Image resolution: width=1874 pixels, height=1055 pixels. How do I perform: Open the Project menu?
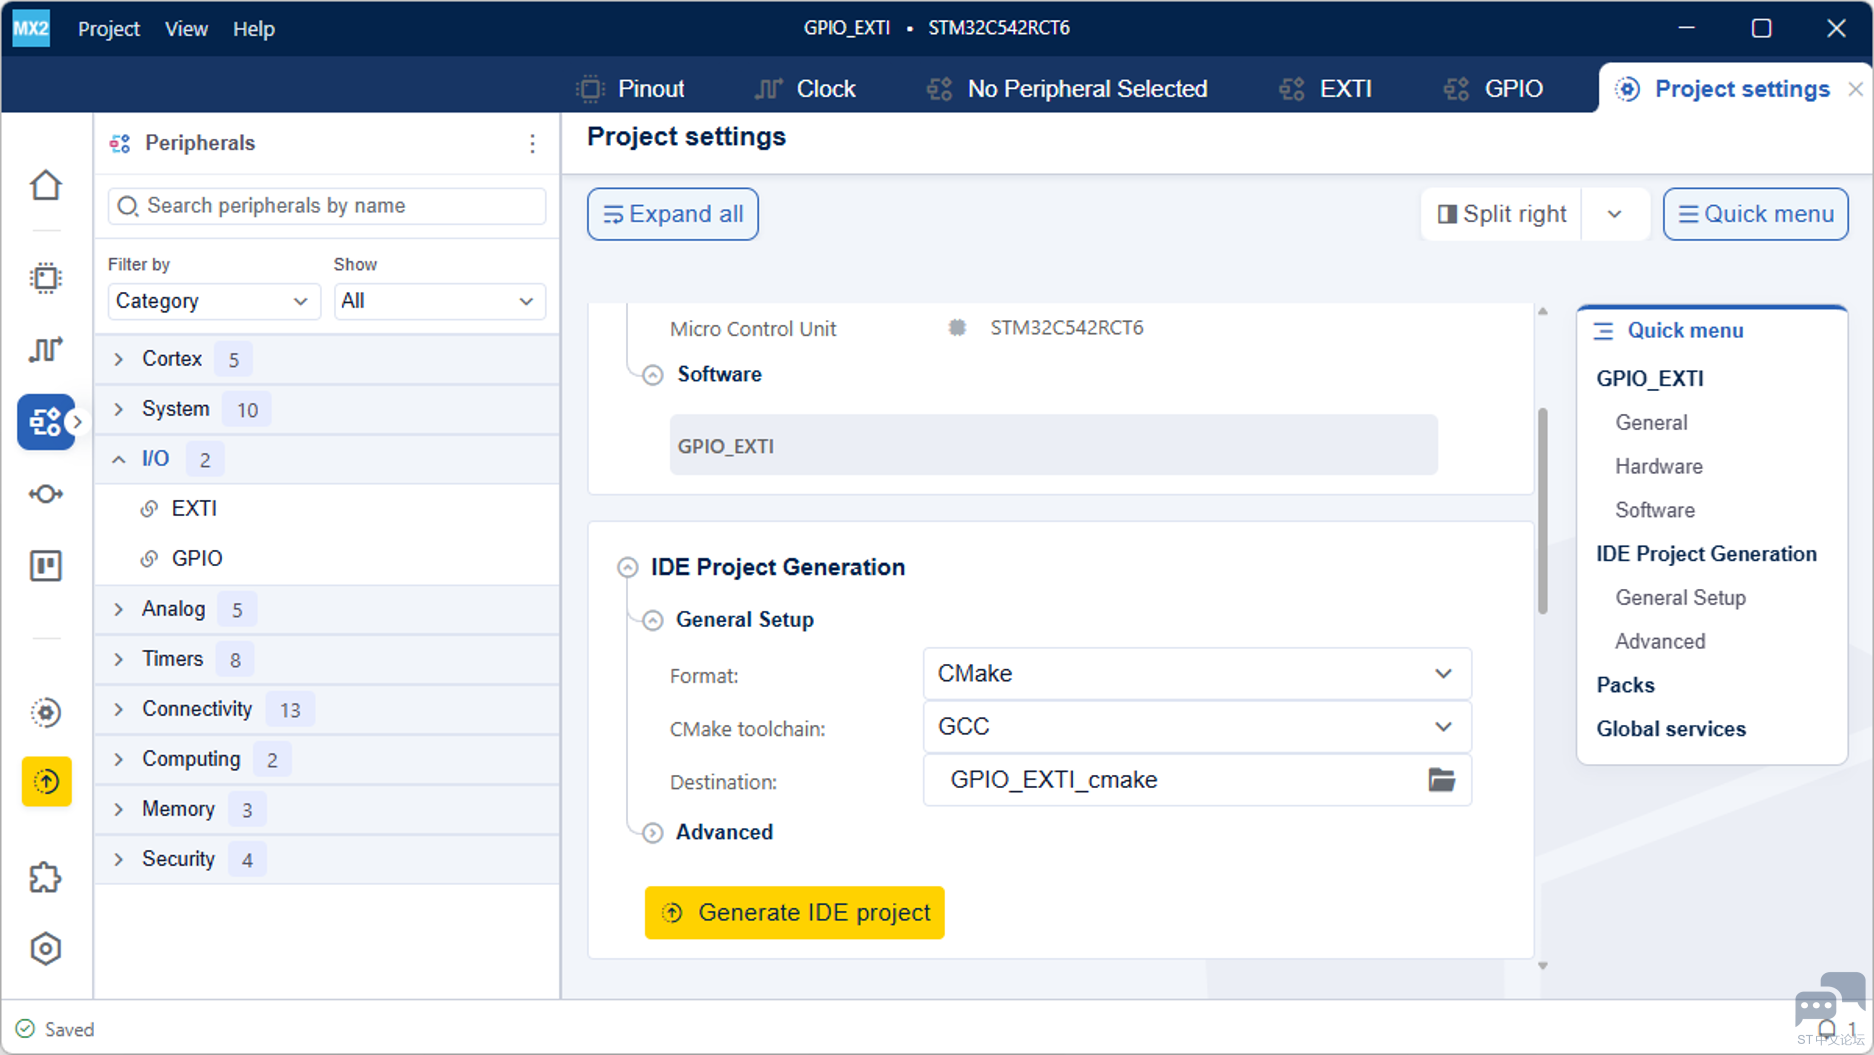coord(109,29)
